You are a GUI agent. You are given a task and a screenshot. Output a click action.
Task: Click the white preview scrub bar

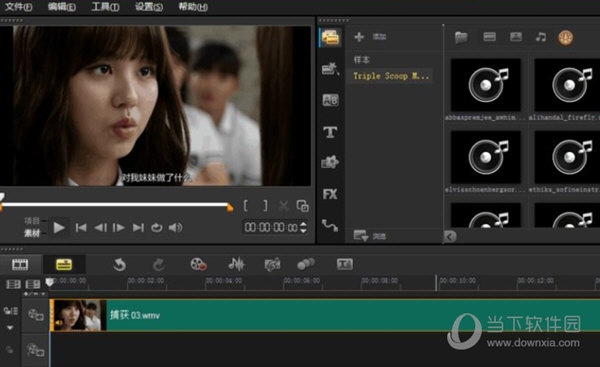click(x=115, y=205)
